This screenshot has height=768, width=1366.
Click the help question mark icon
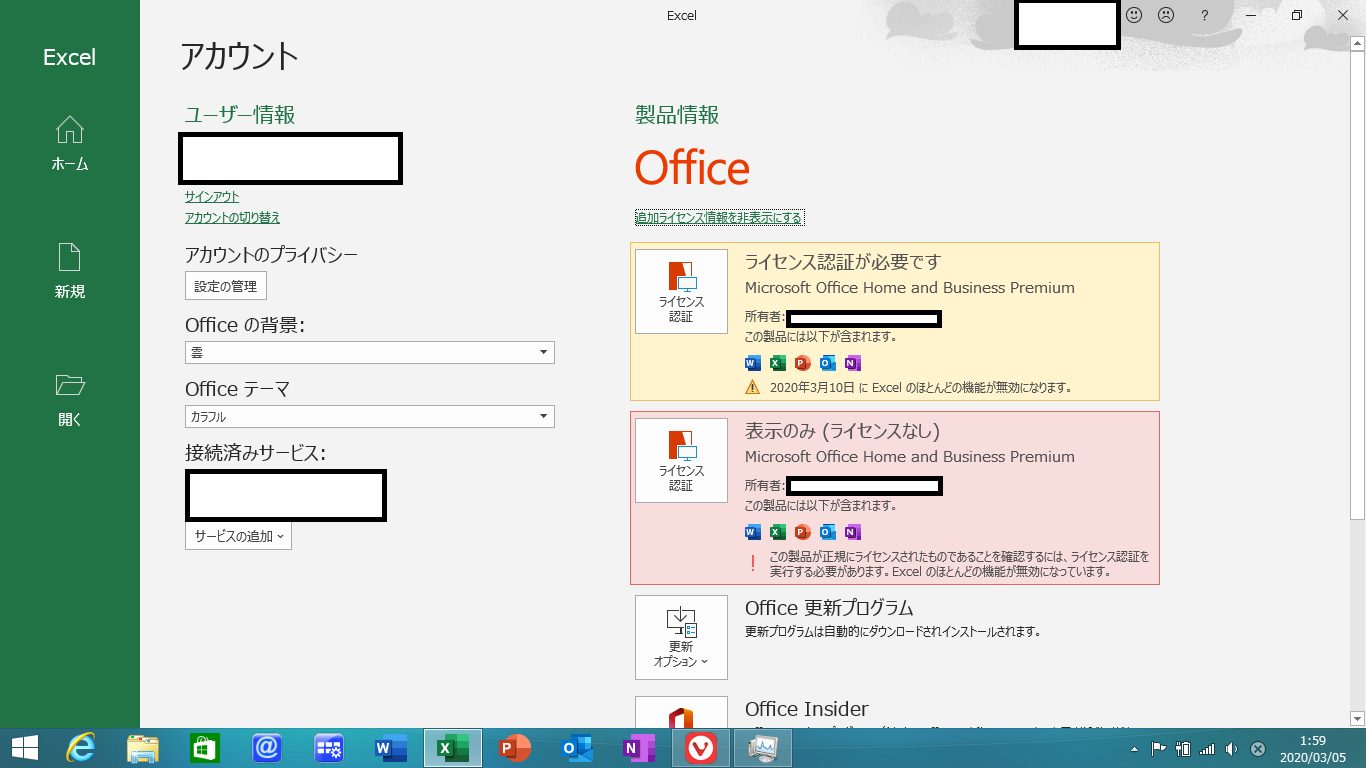click(x=1204, y=15)
